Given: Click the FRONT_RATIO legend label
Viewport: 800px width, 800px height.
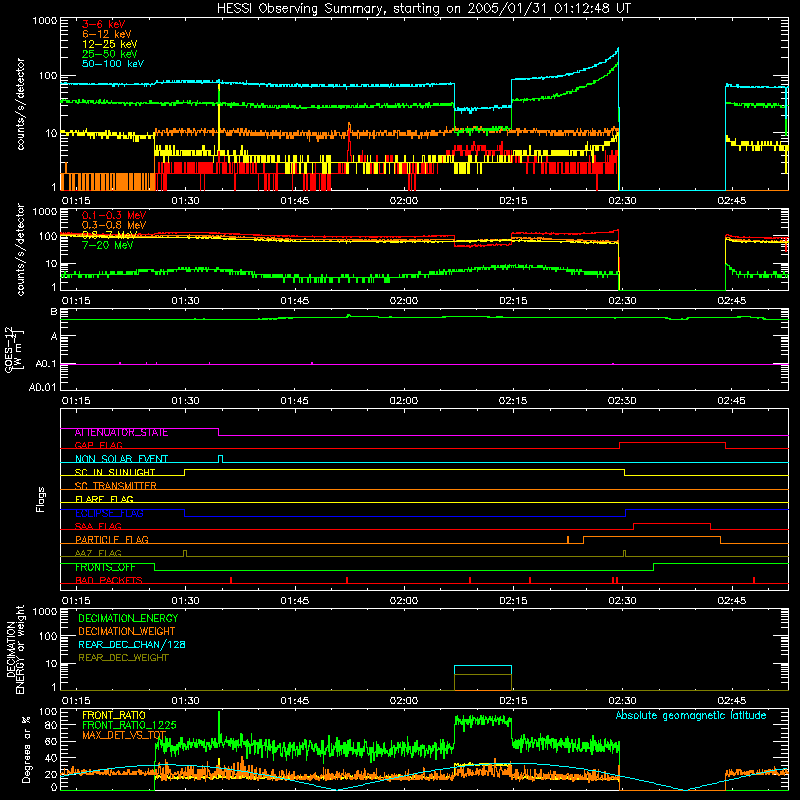Looking at the screenshot, I should [114, 715].
